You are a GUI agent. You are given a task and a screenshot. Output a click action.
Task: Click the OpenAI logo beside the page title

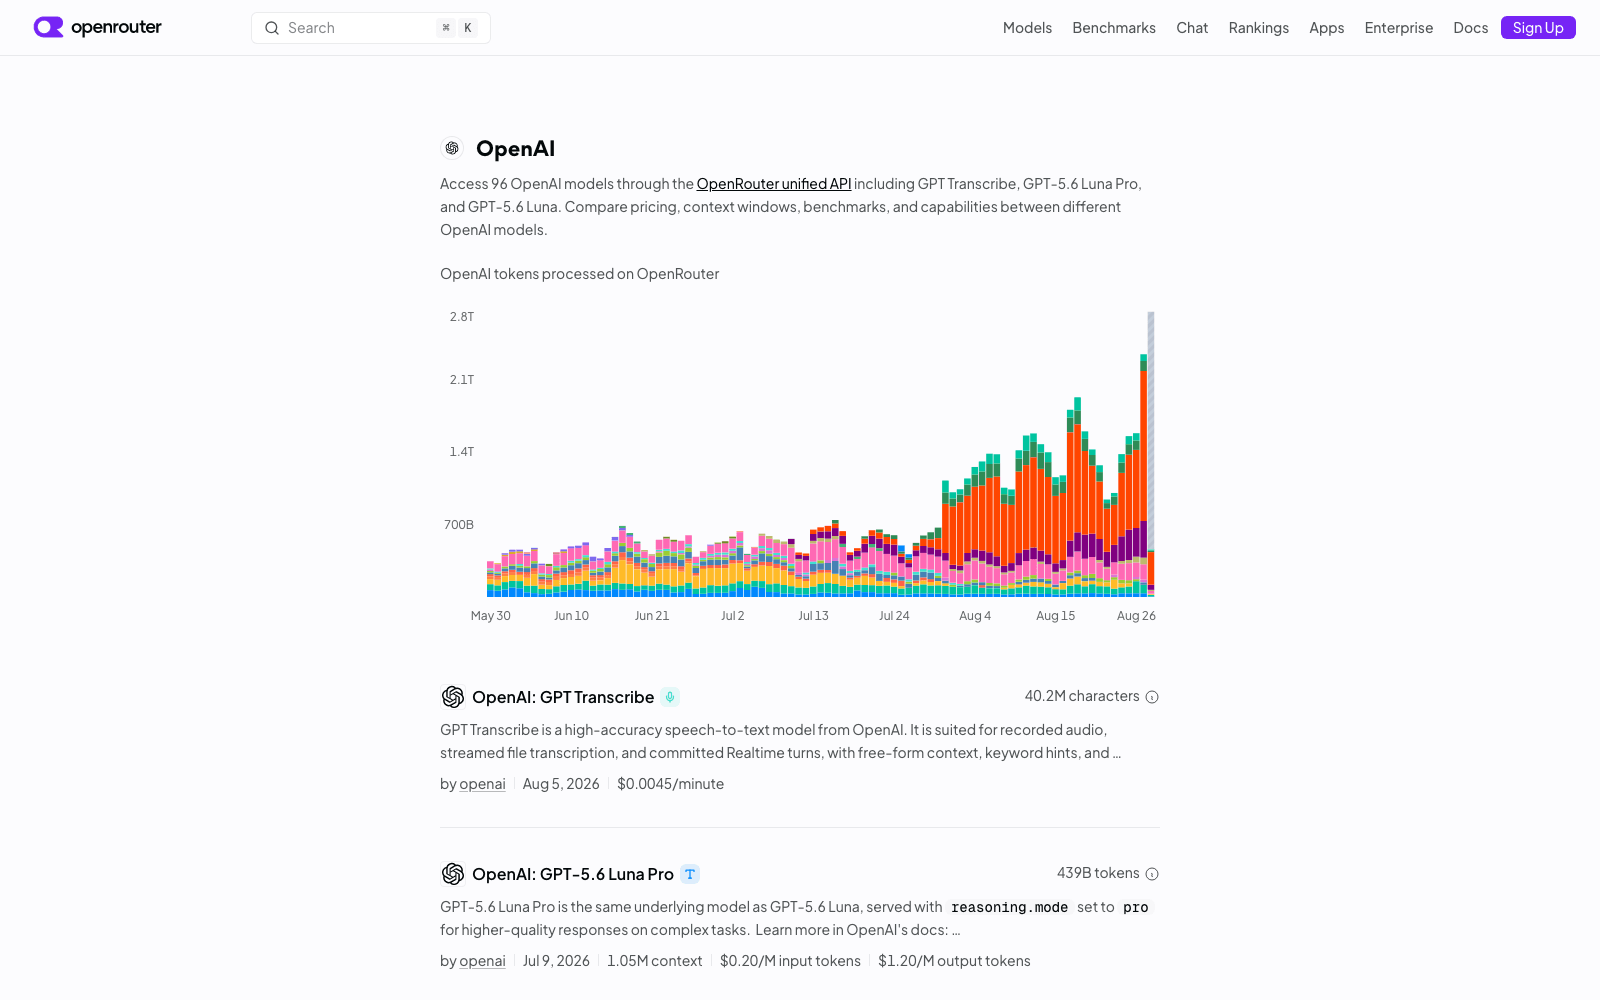452,148
